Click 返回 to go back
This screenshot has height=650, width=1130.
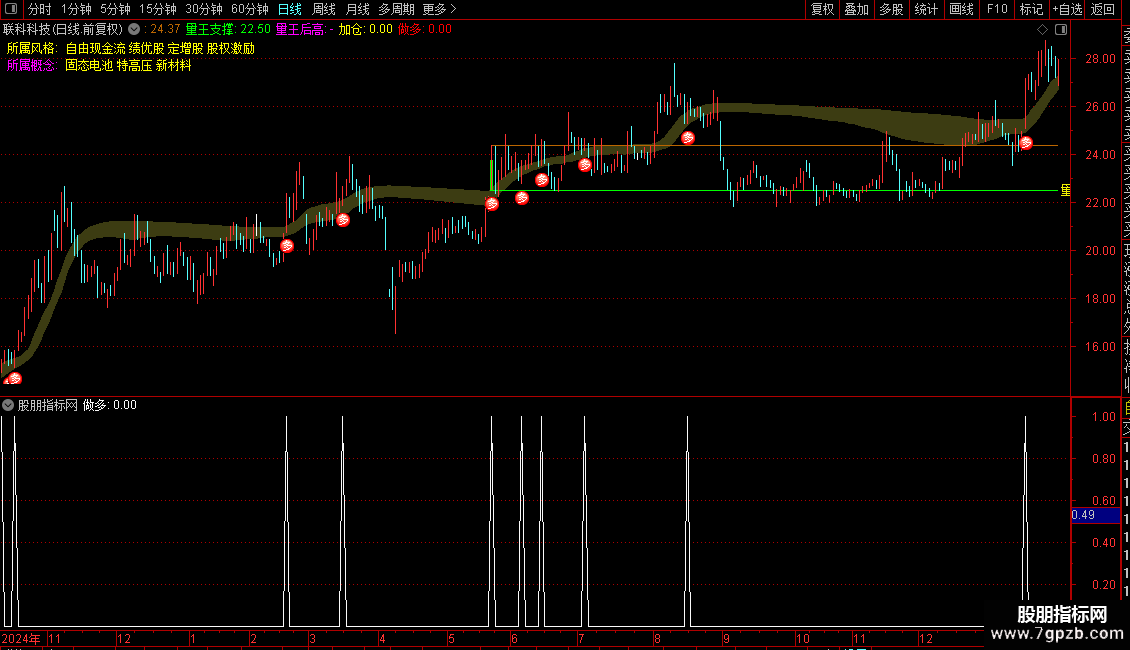click(x=1103, y=9)
